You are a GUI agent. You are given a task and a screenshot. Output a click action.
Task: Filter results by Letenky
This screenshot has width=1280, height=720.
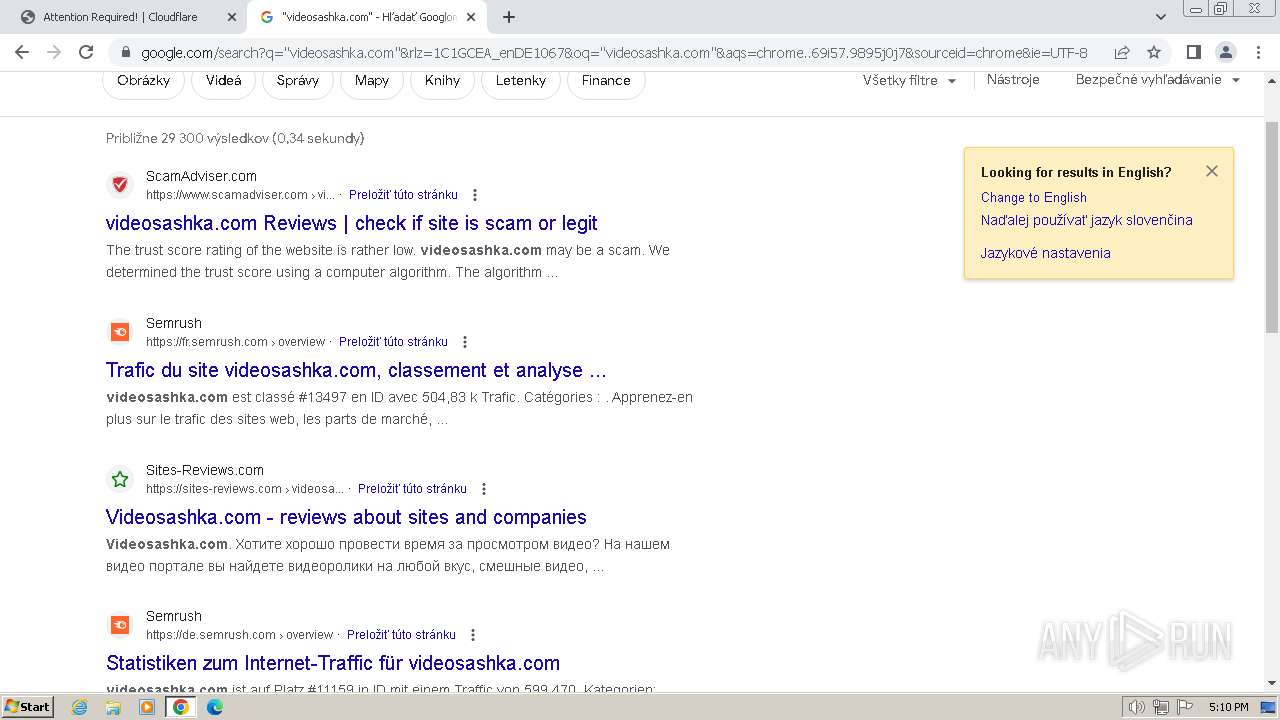[521, 80]
